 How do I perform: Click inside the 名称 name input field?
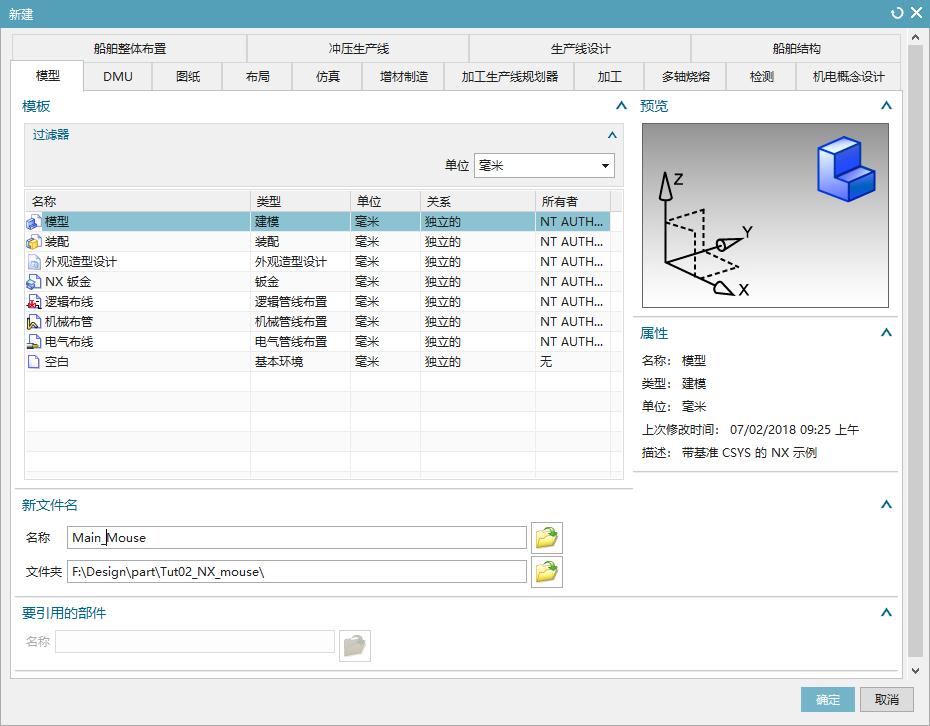coord(295,537)
